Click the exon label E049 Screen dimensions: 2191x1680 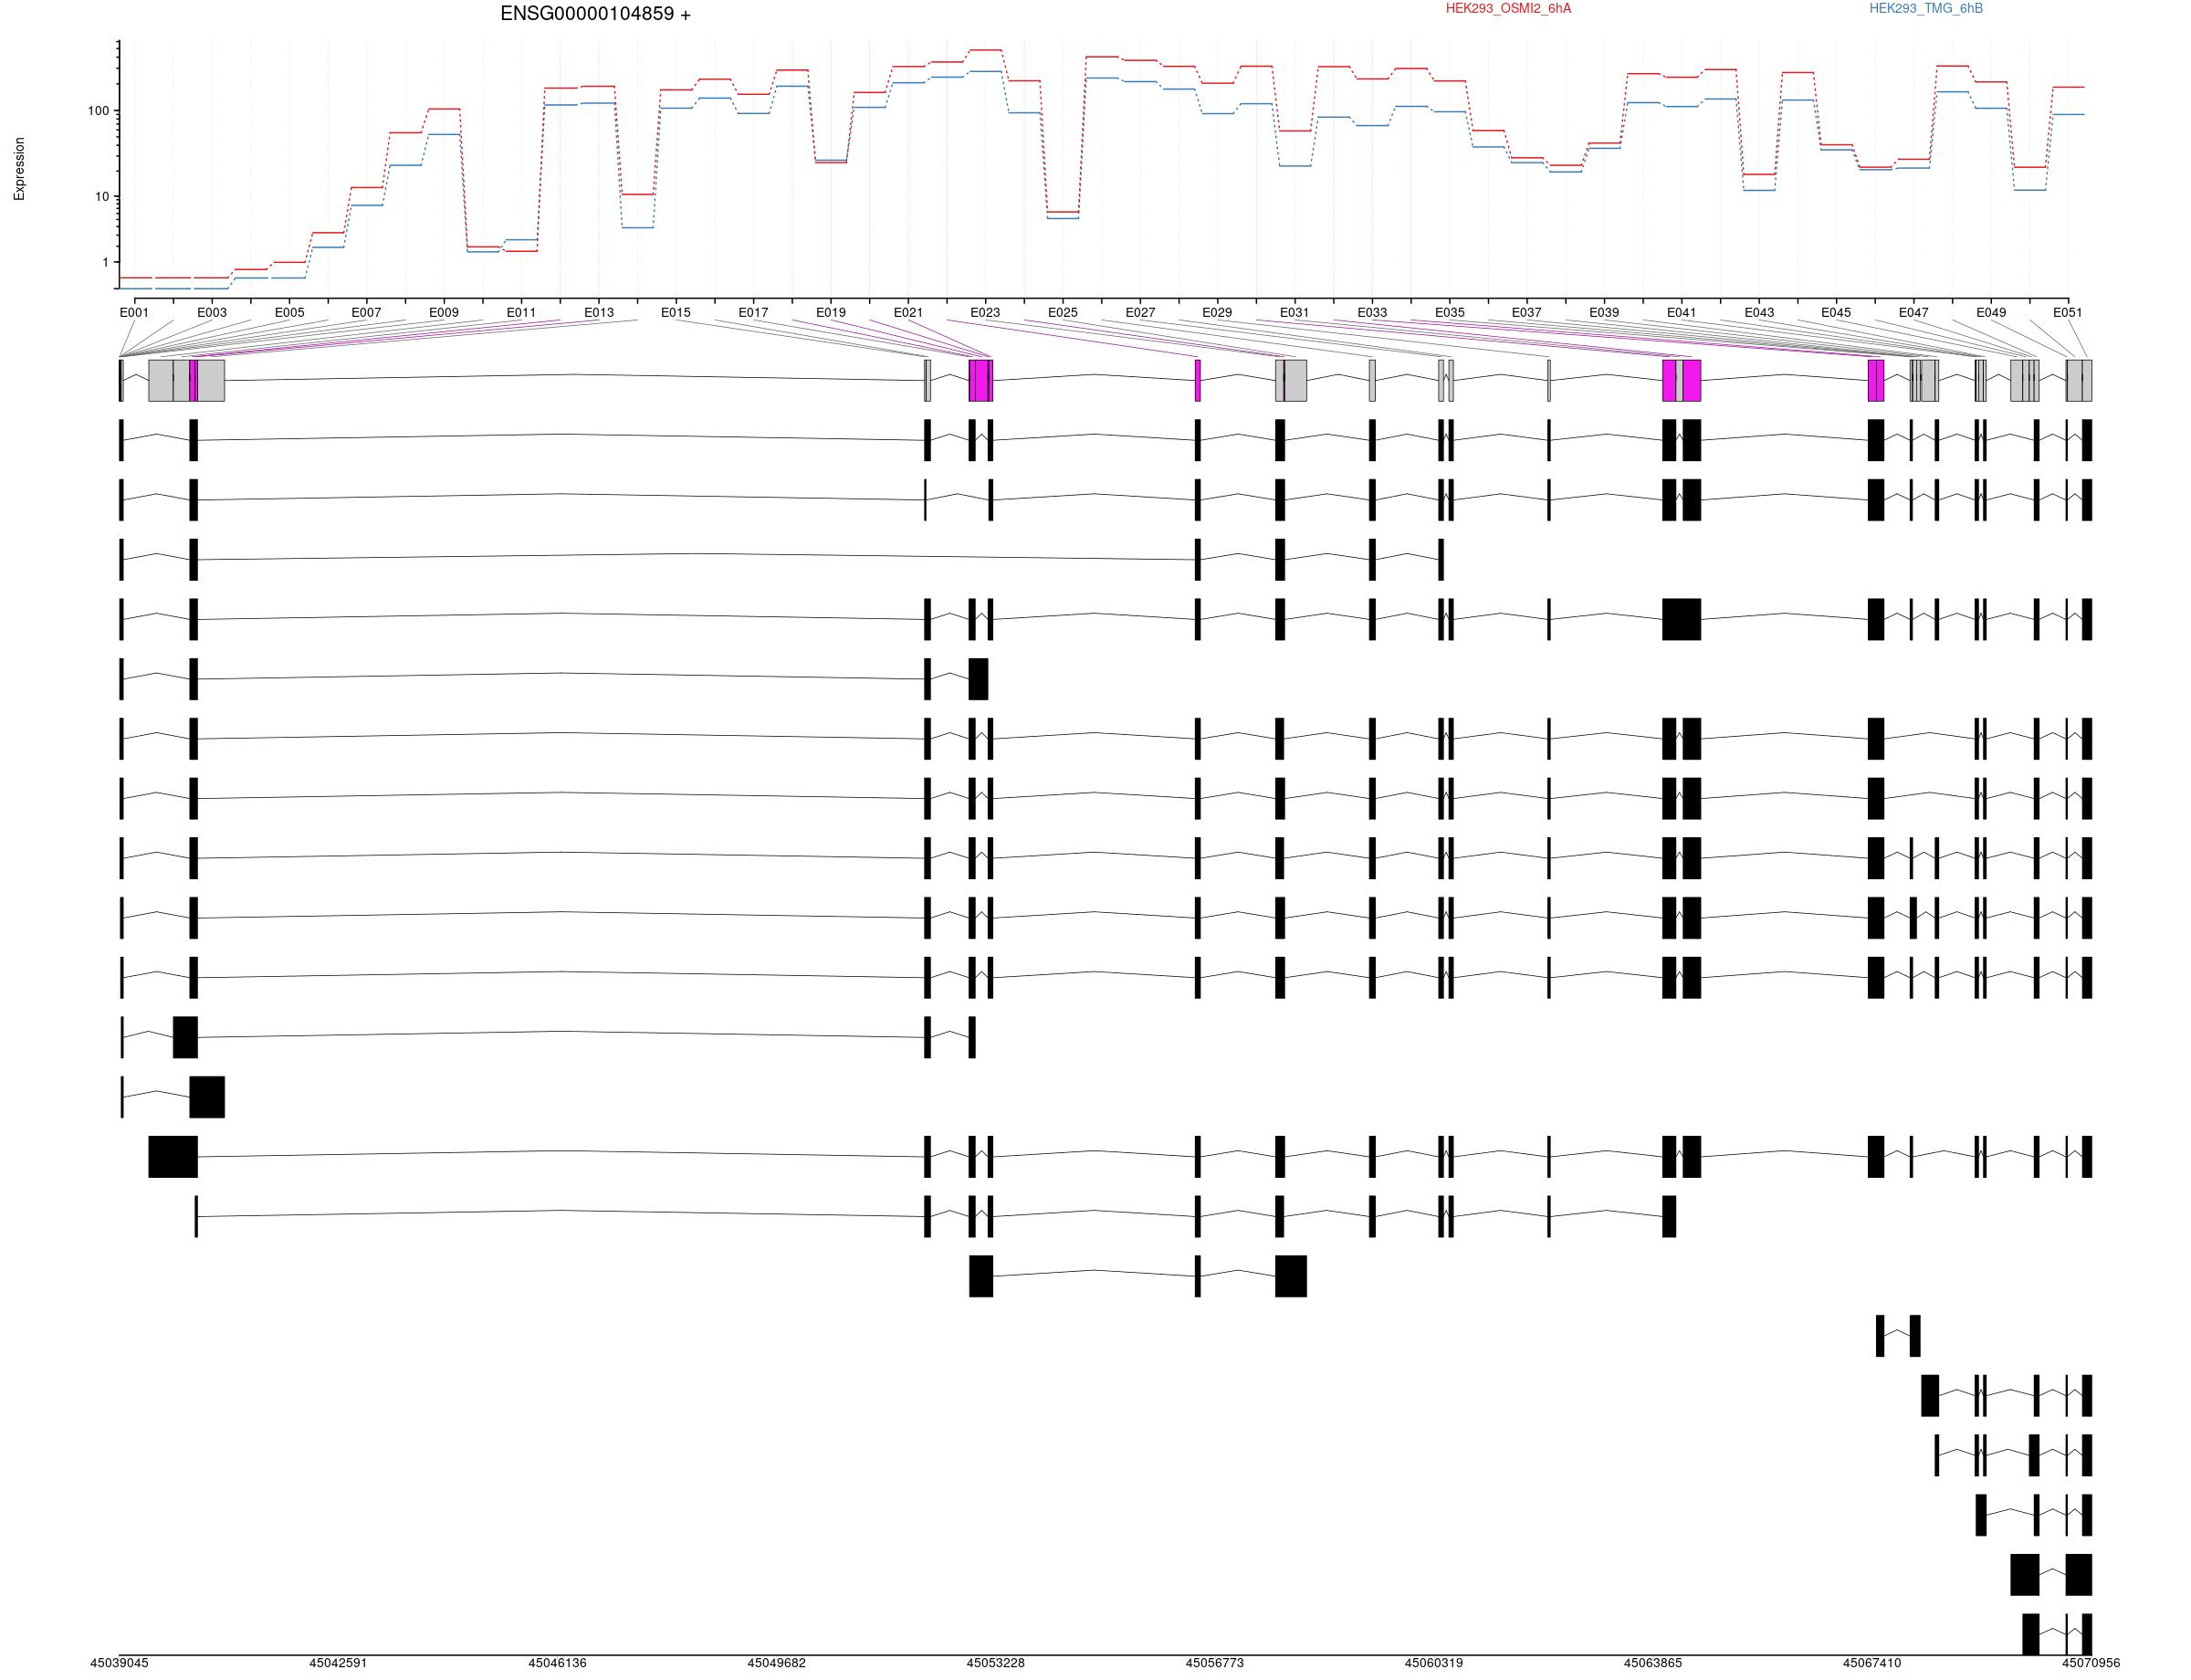[1991, 312]
